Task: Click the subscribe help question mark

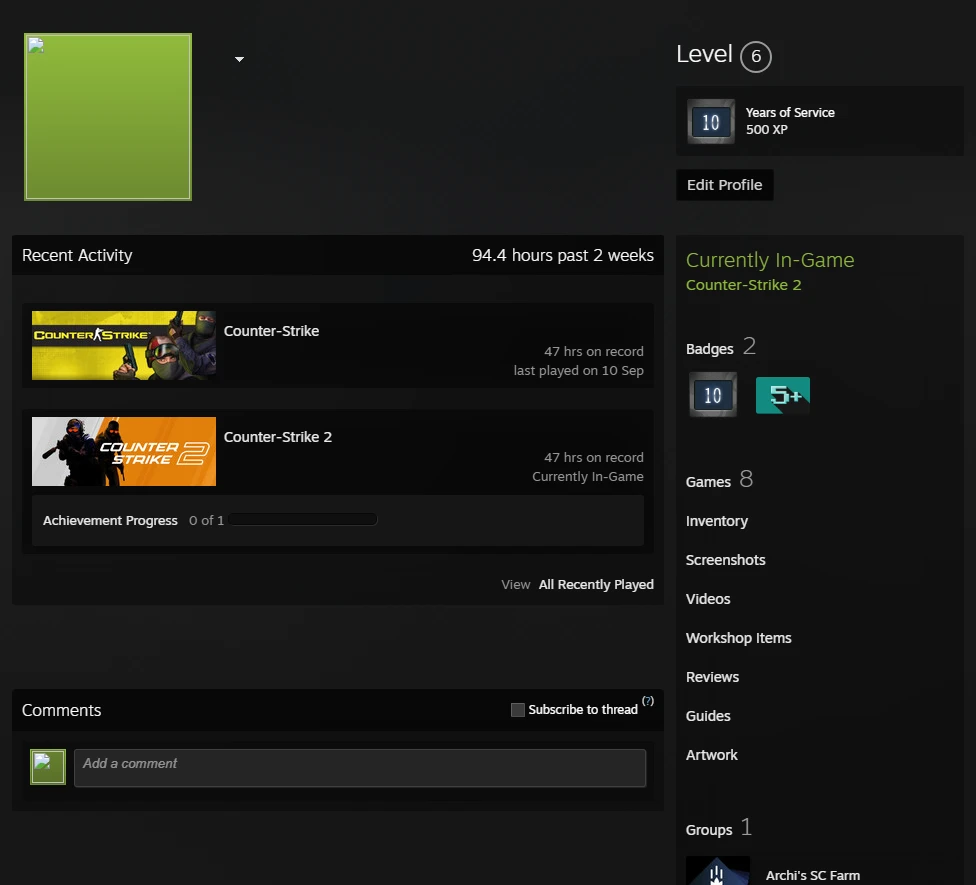Action: (x=648, y=701)
